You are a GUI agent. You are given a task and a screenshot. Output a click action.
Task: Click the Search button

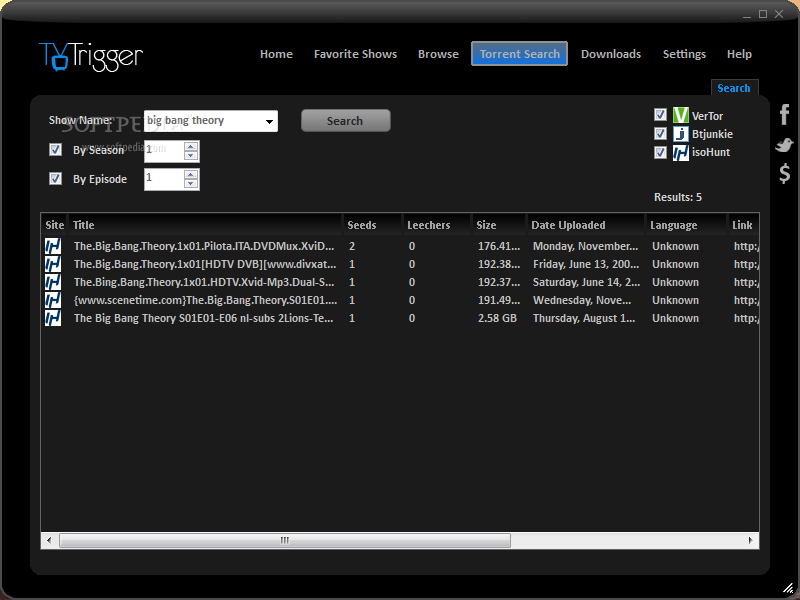pos(345,121)
